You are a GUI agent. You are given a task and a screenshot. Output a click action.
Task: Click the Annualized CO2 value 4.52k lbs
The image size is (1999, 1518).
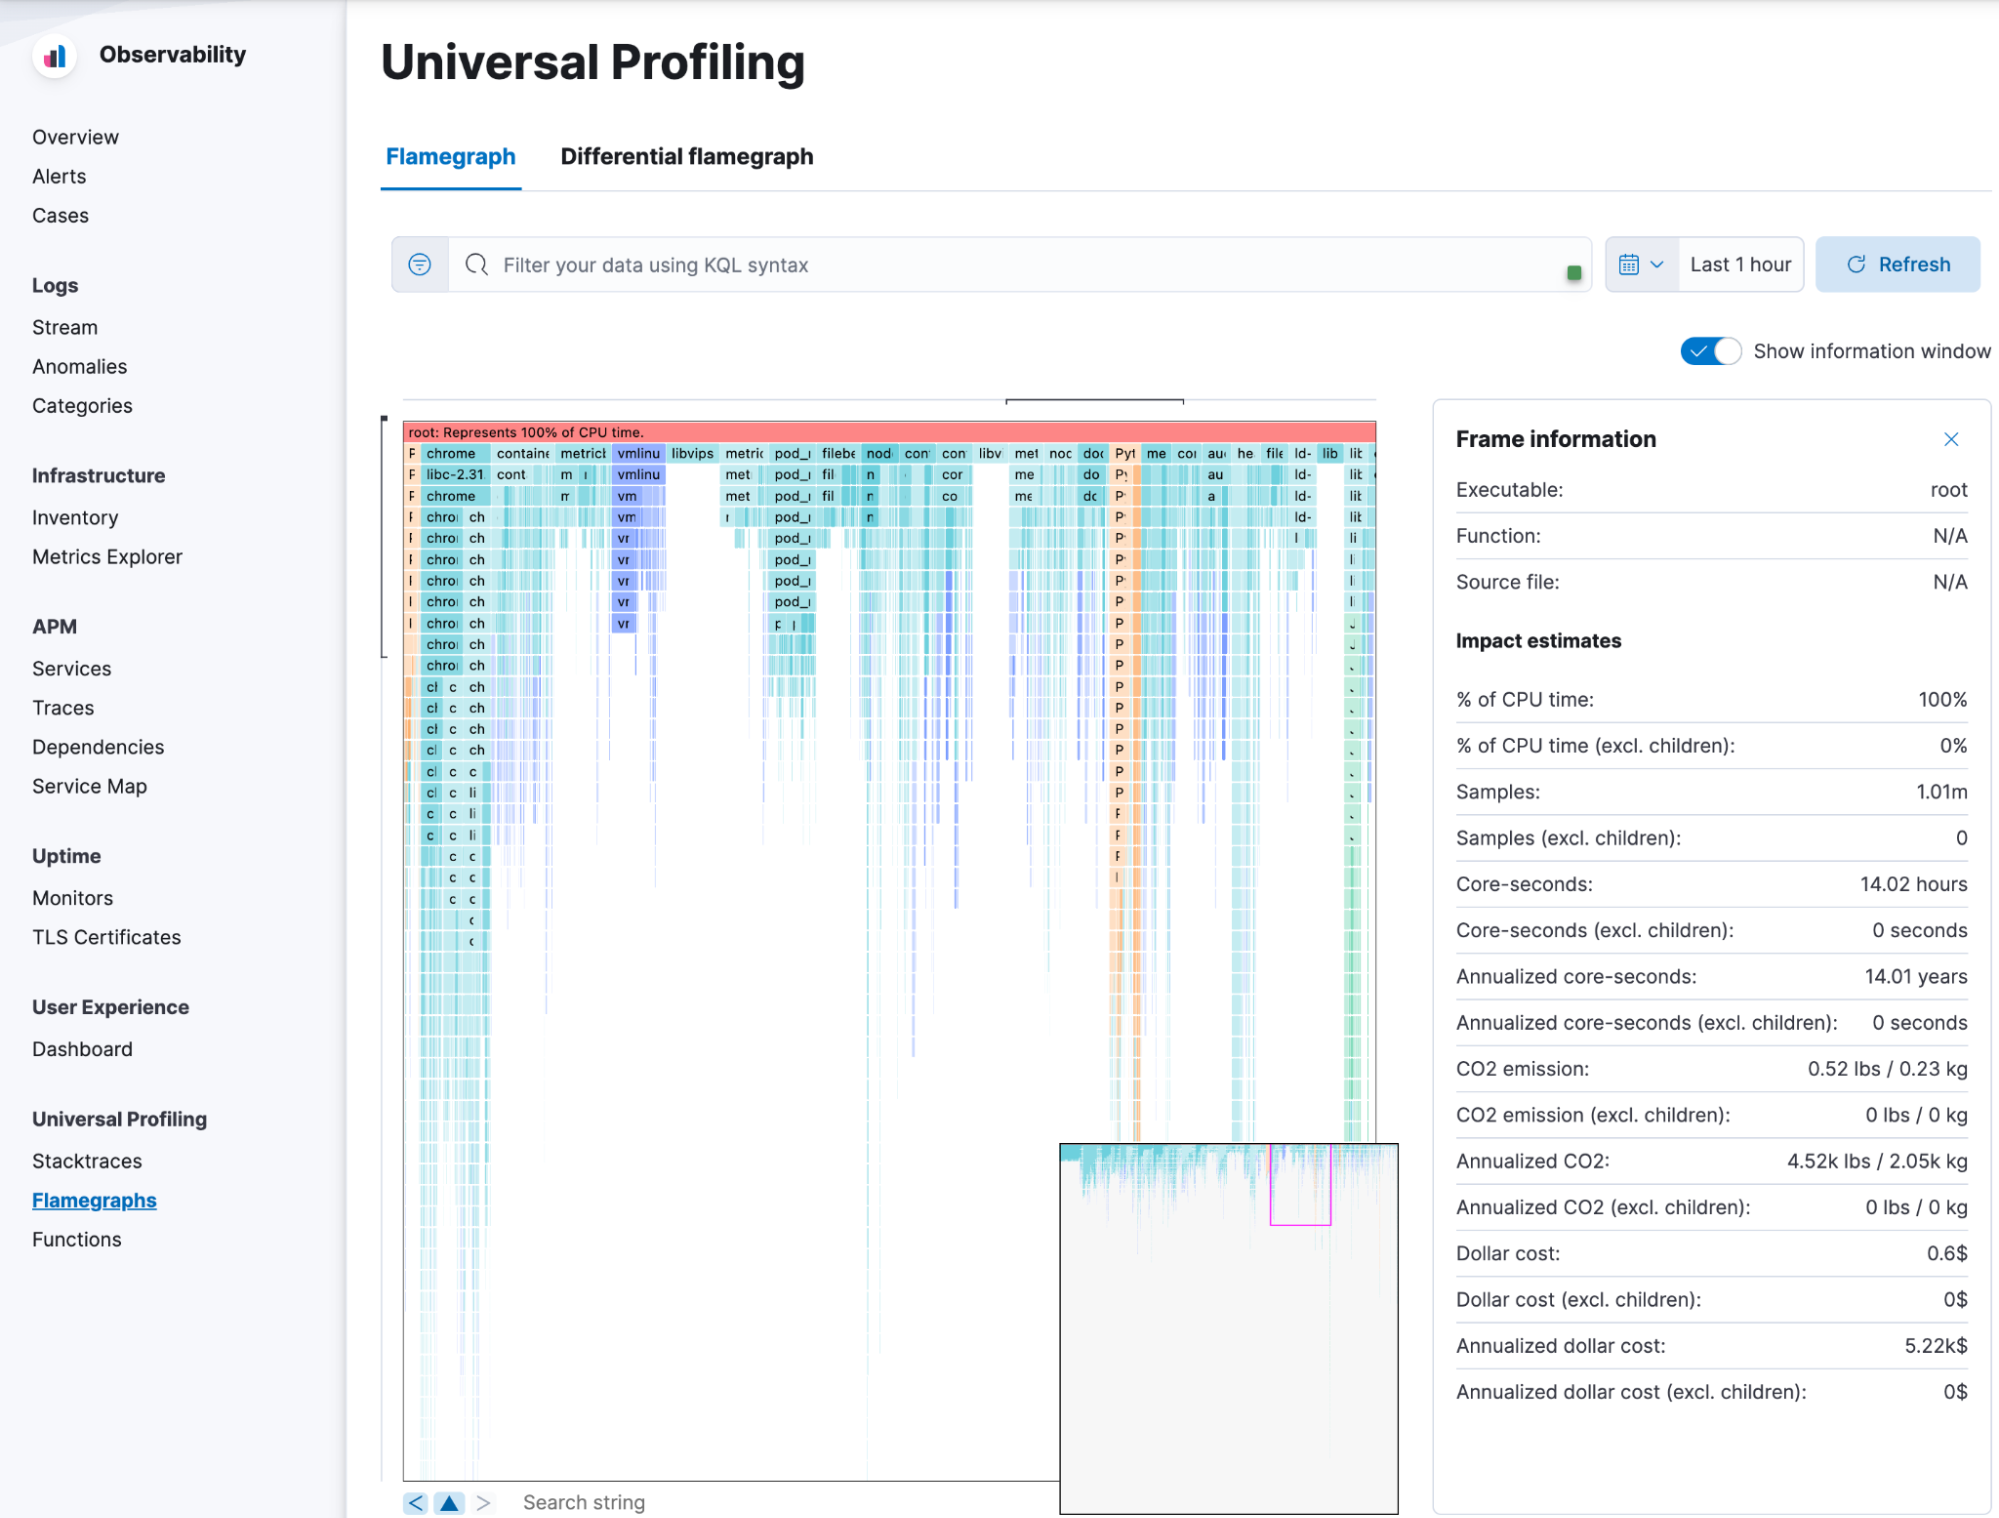pos(1877,1161)
